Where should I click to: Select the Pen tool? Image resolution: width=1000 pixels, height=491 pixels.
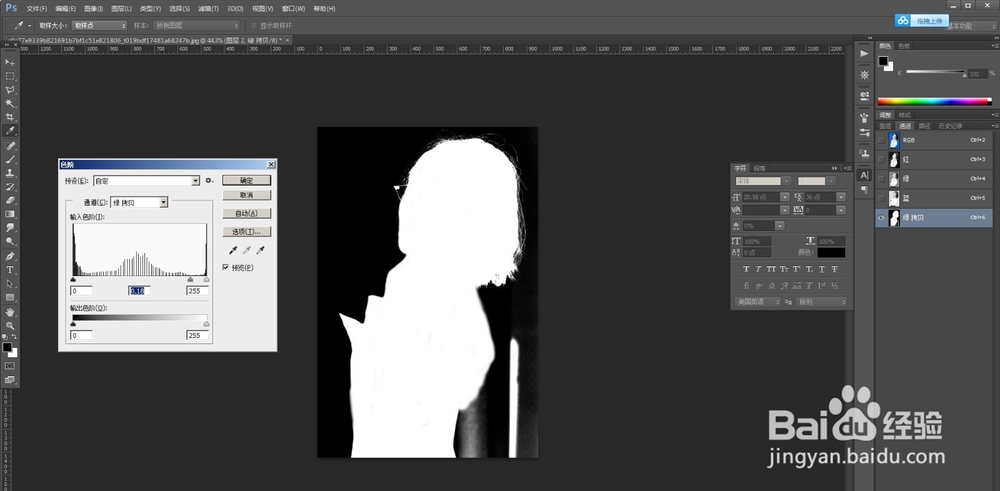[x=10, y=256]
